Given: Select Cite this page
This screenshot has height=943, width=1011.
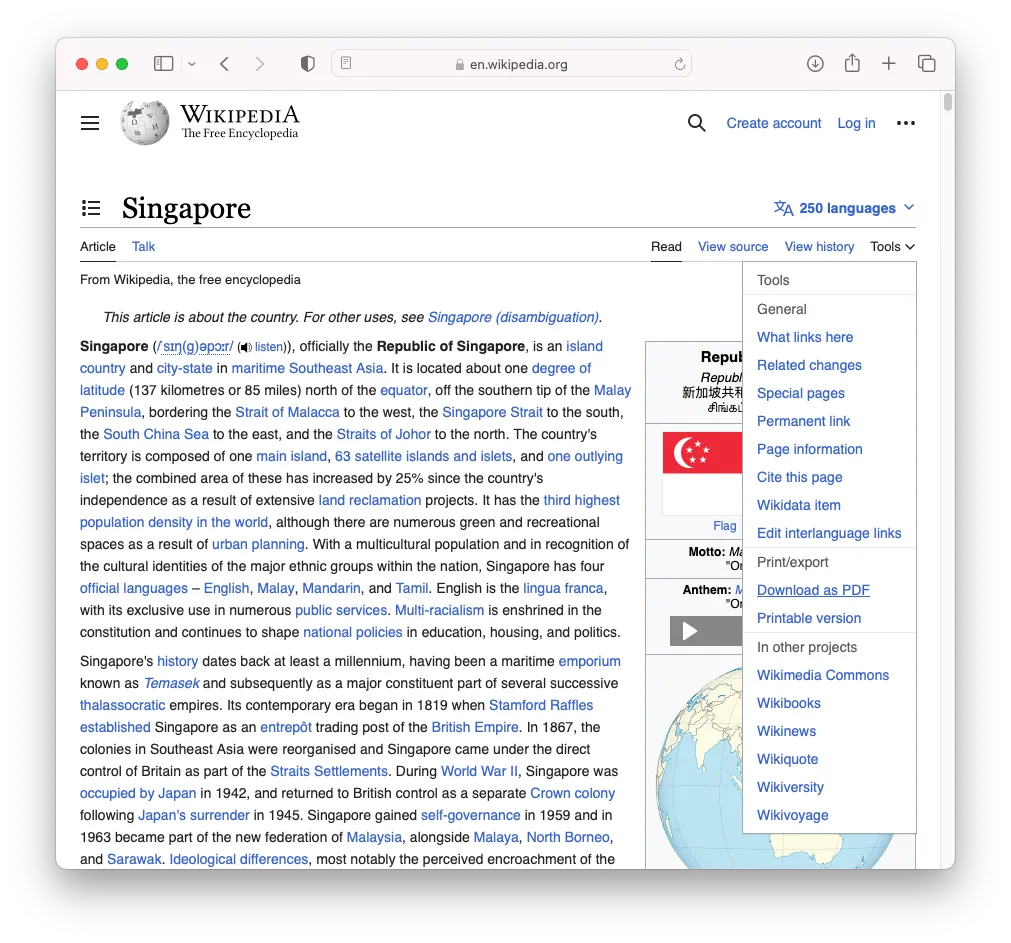Looking at the screenshot, I should point(800,477).
